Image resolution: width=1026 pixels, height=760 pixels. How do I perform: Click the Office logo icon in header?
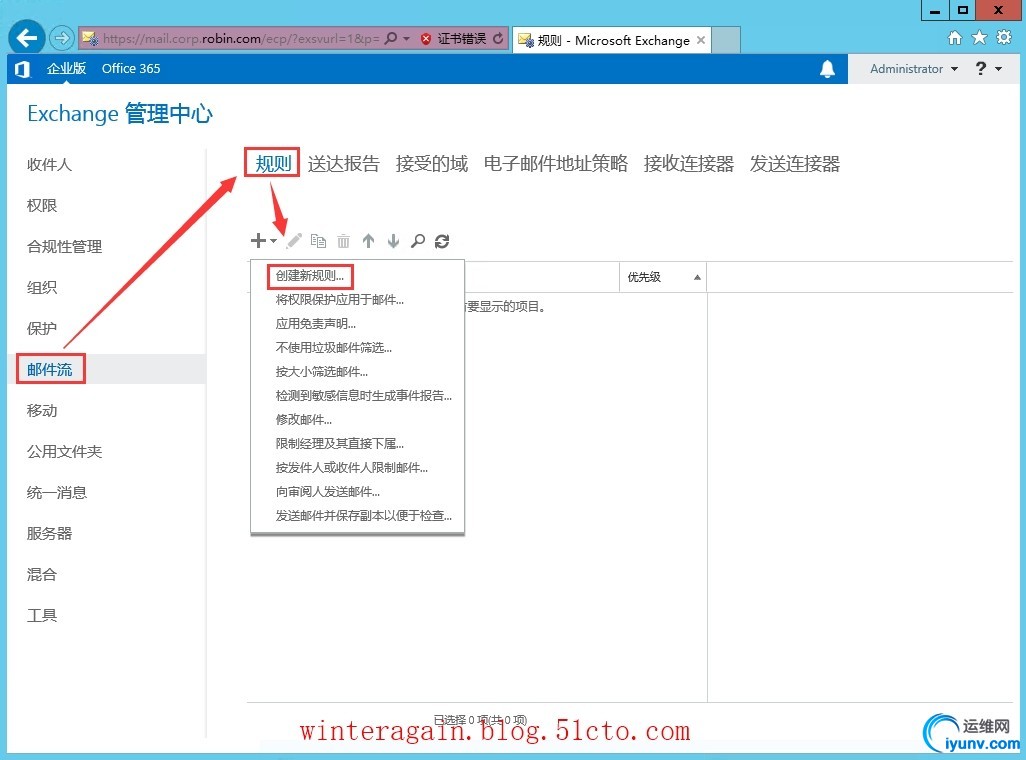23,69
